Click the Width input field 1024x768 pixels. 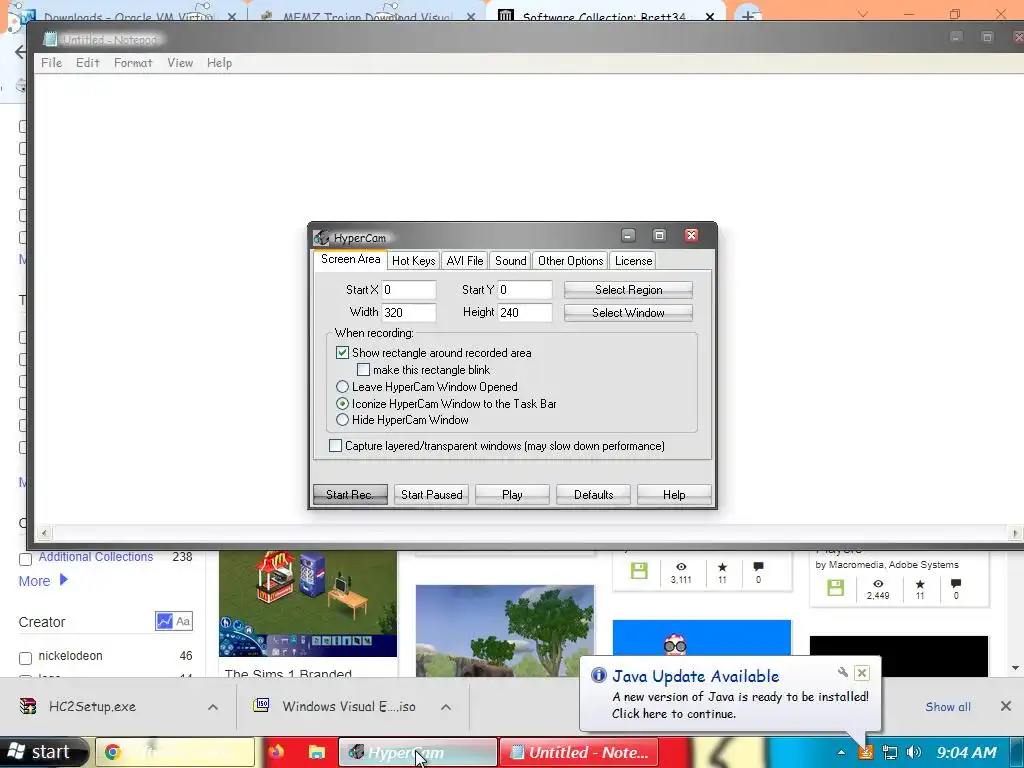409,312
